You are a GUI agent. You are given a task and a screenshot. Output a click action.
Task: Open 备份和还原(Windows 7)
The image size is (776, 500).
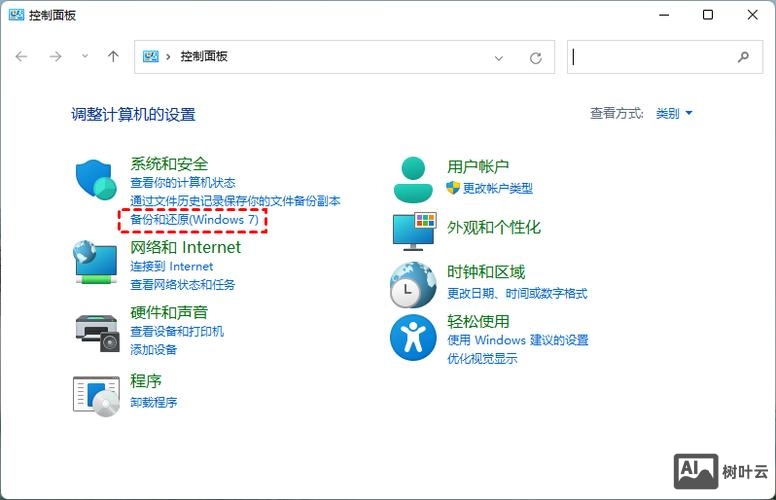click(x=194, y=219)
